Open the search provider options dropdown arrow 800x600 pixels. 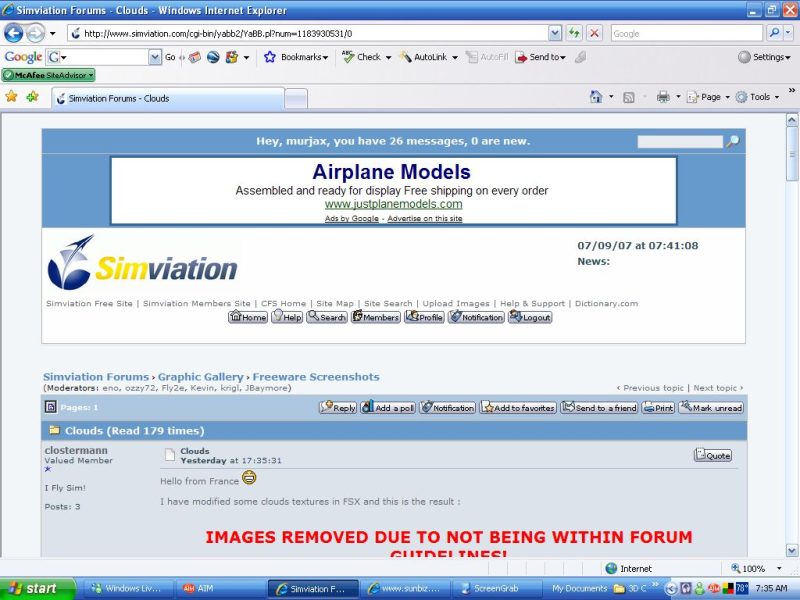(788, 34)
